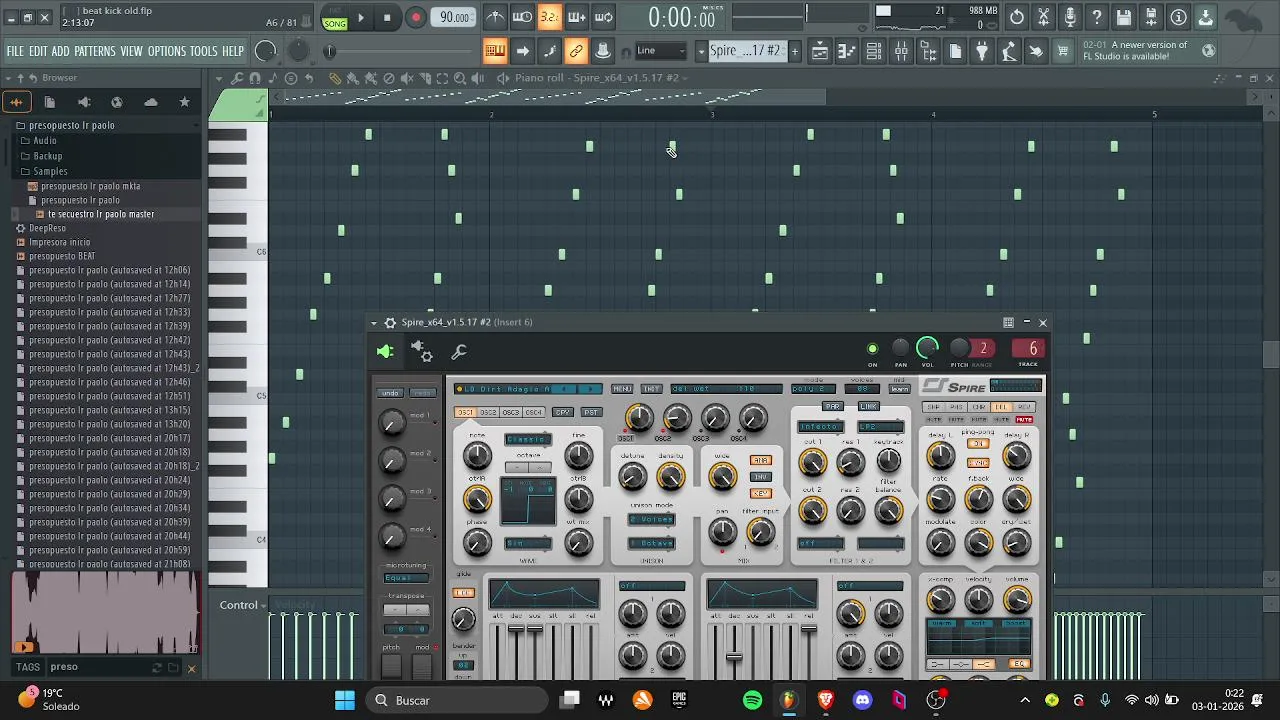Viewport: 1280px width, 720px height.
Task: Expand the DeepReso project in browser
Action: click(x=47, y=228)
